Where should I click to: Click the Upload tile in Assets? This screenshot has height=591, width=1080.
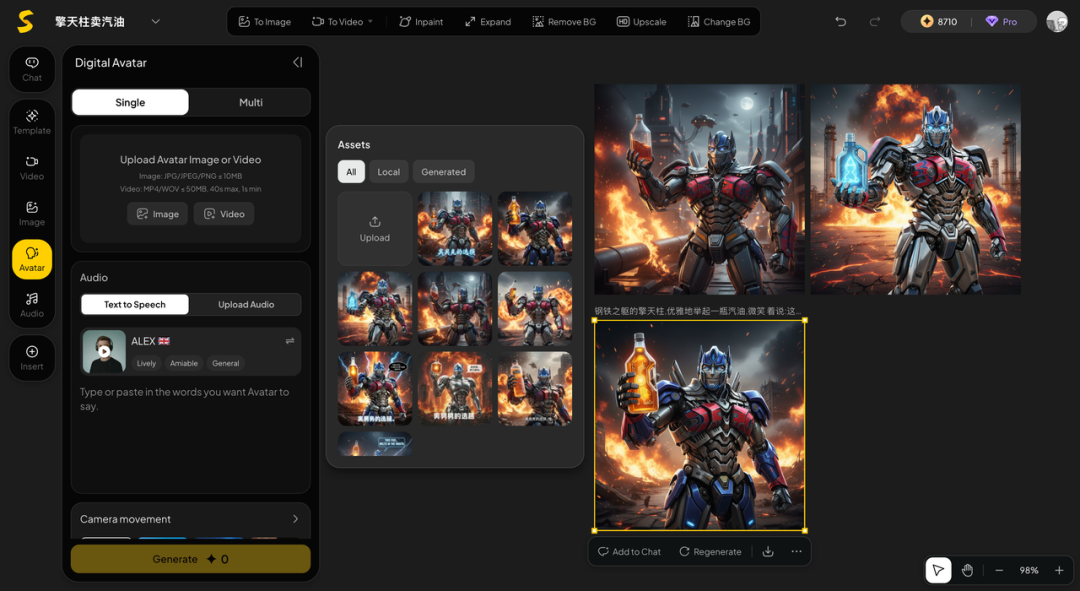(x=375, y=228)
